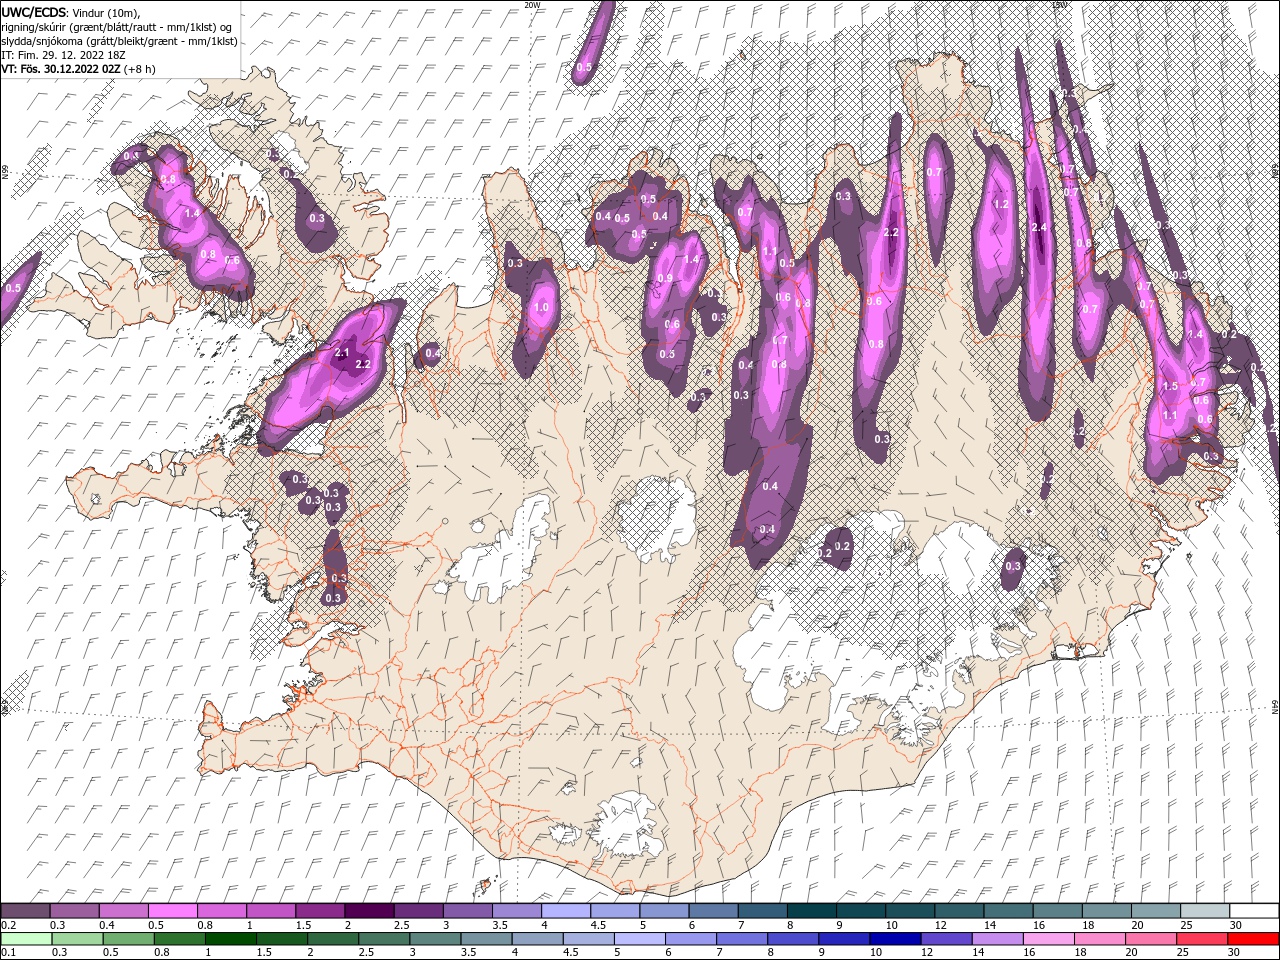Select the "2.1" precipitation value on the map
The width and height of the screenshot is (1280, 960).
click(342, 353)
